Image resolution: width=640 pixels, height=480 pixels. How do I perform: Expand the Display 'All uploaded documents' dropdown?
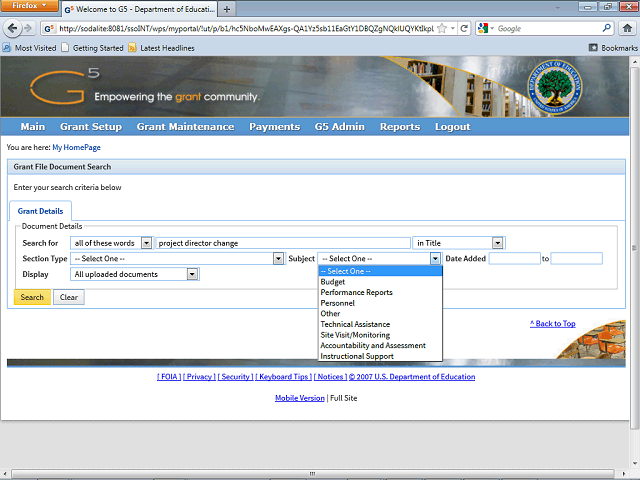coord(192,274)
